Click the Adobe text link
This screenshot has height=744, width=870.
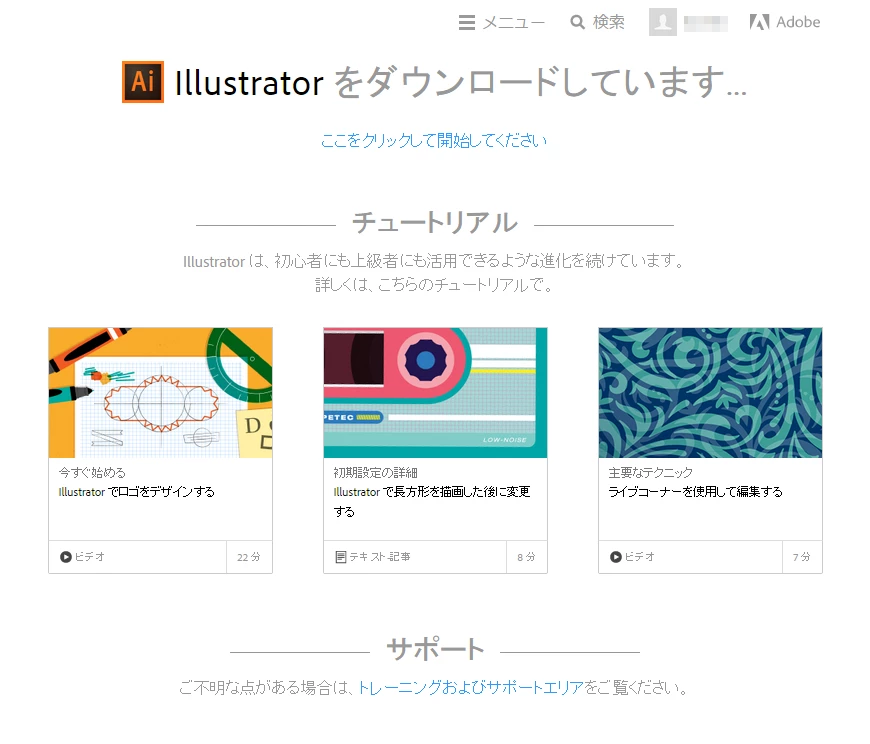[798, 22]
